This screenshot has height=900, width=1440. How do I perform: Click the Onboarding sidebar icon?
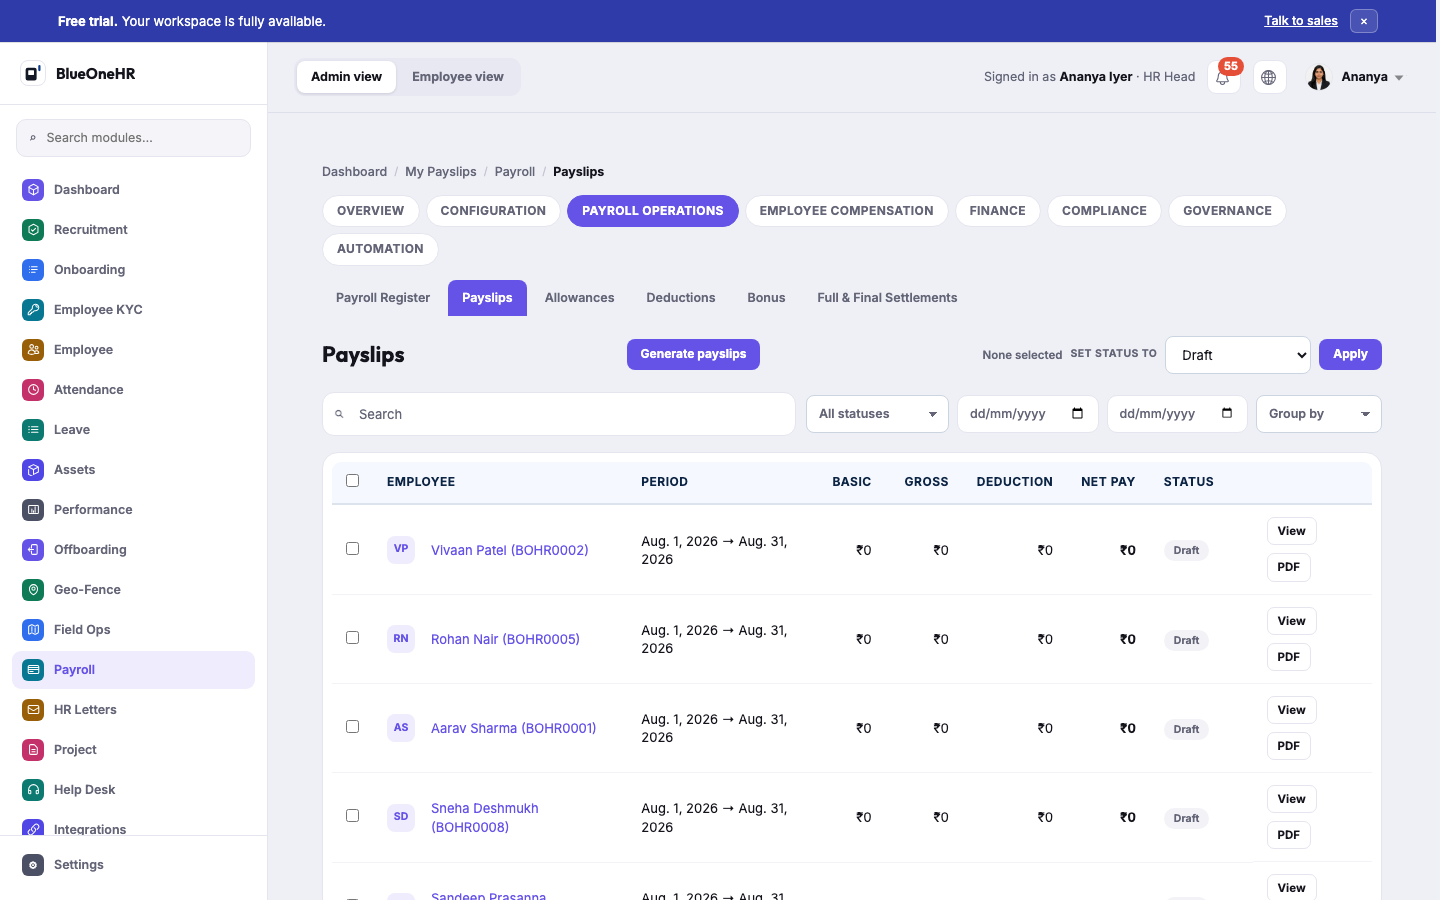click(x=33, y=270)
